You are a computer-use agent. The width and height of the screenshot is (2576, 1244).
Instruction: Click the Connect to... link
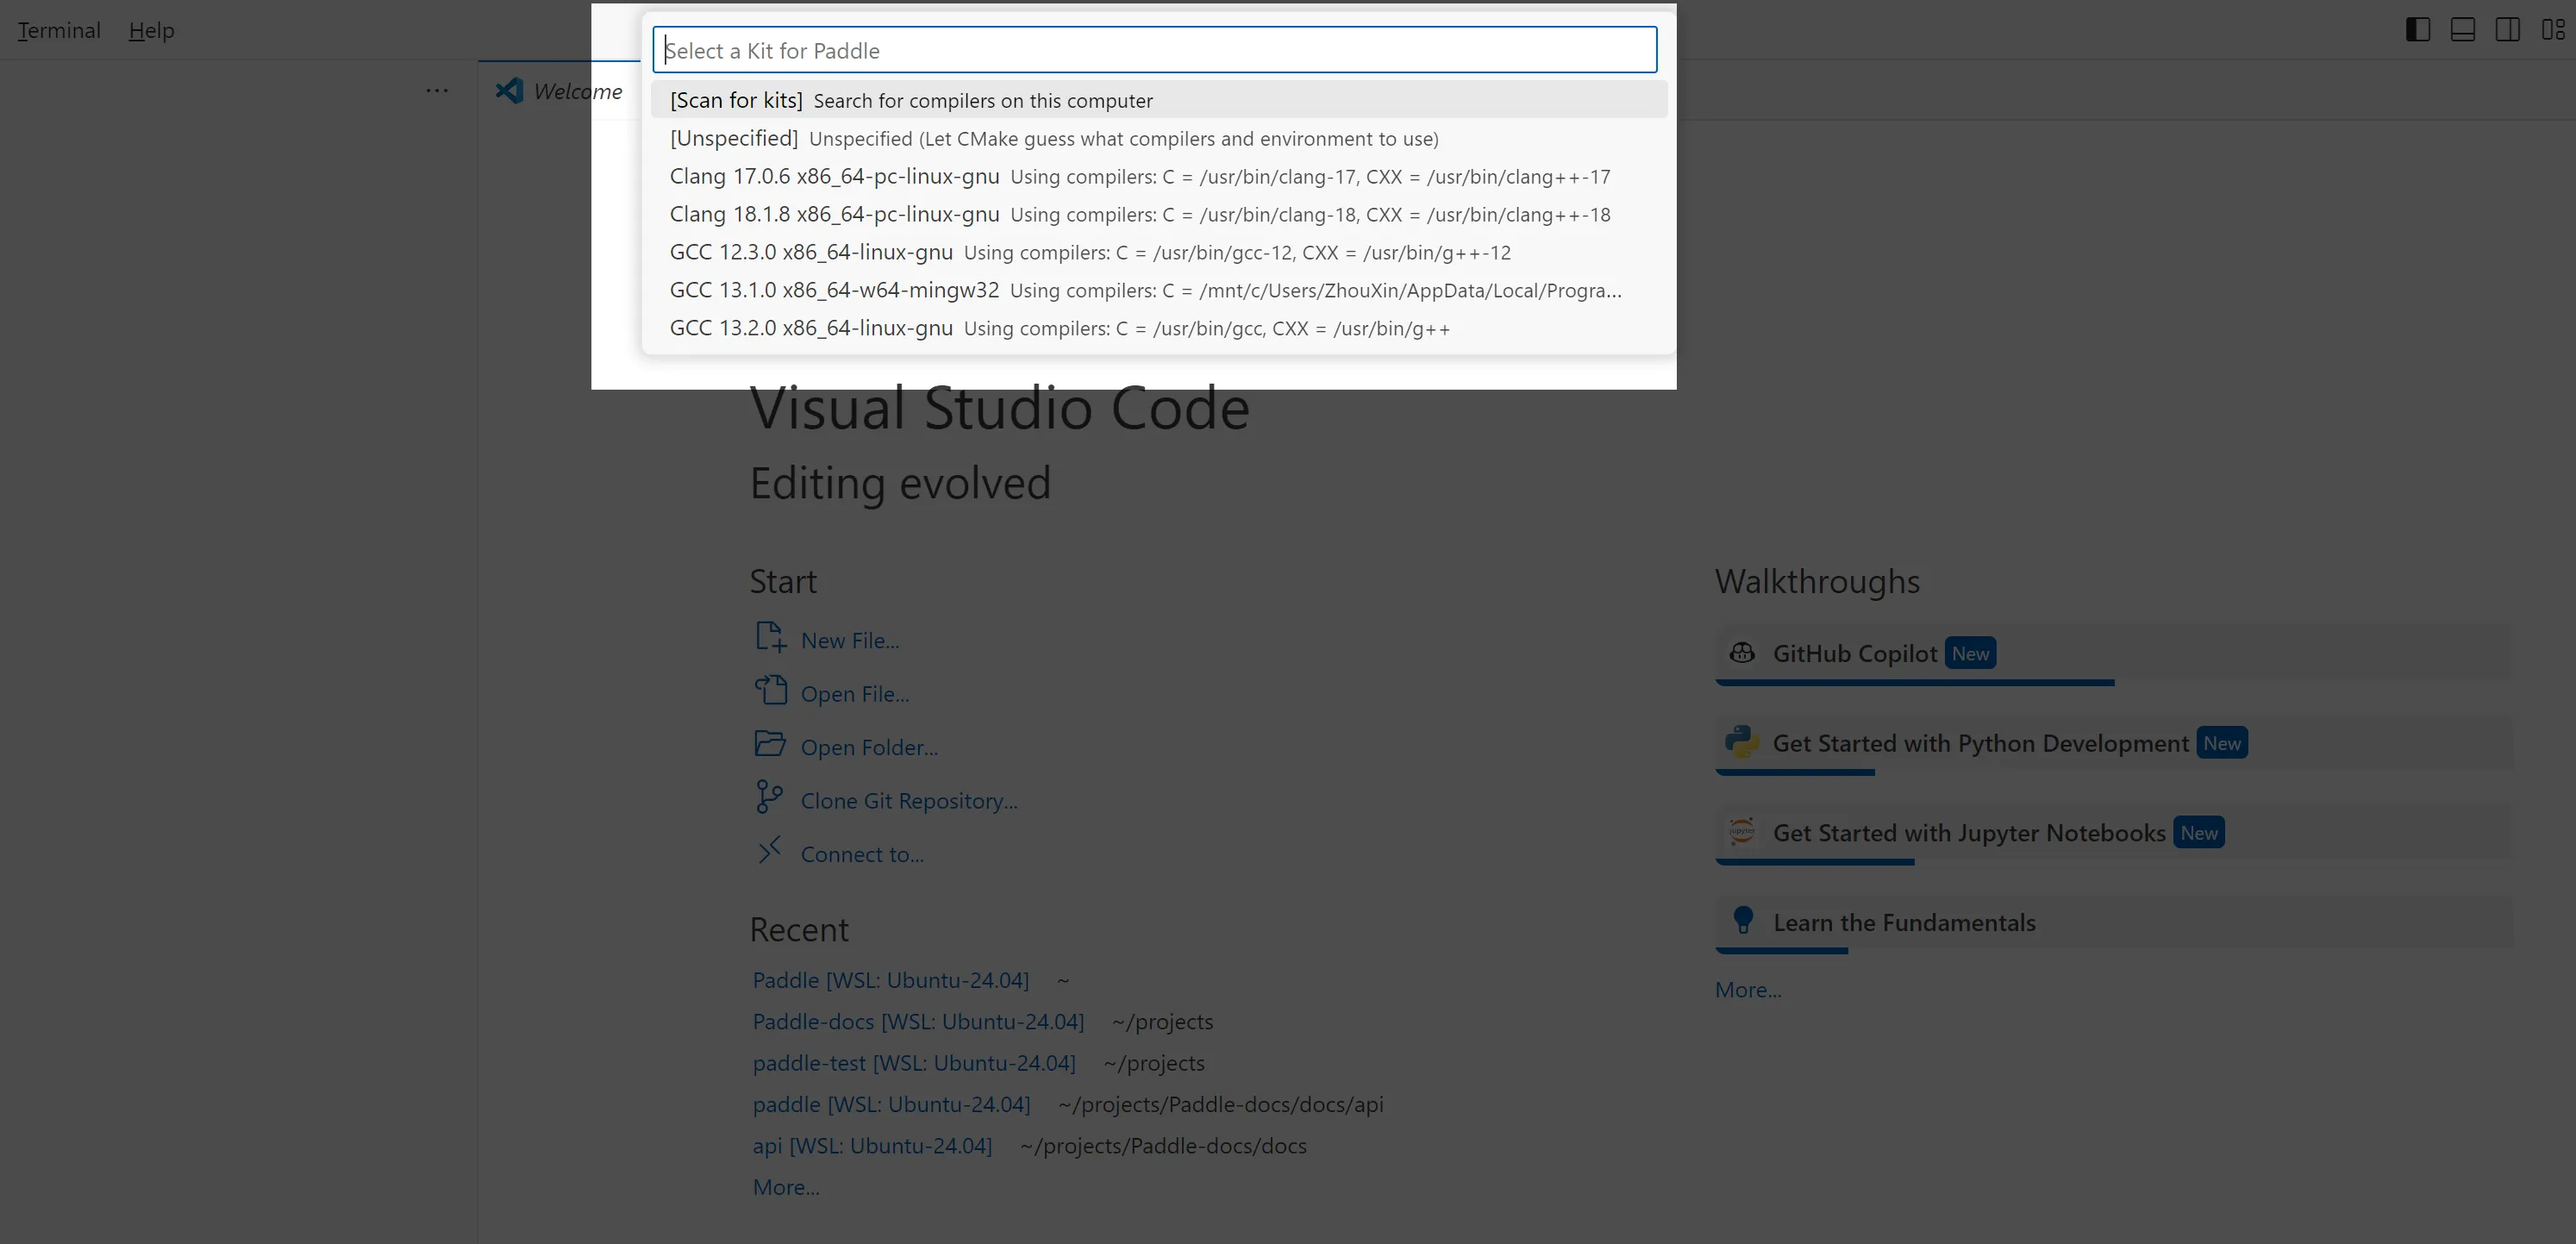[862, 854]
